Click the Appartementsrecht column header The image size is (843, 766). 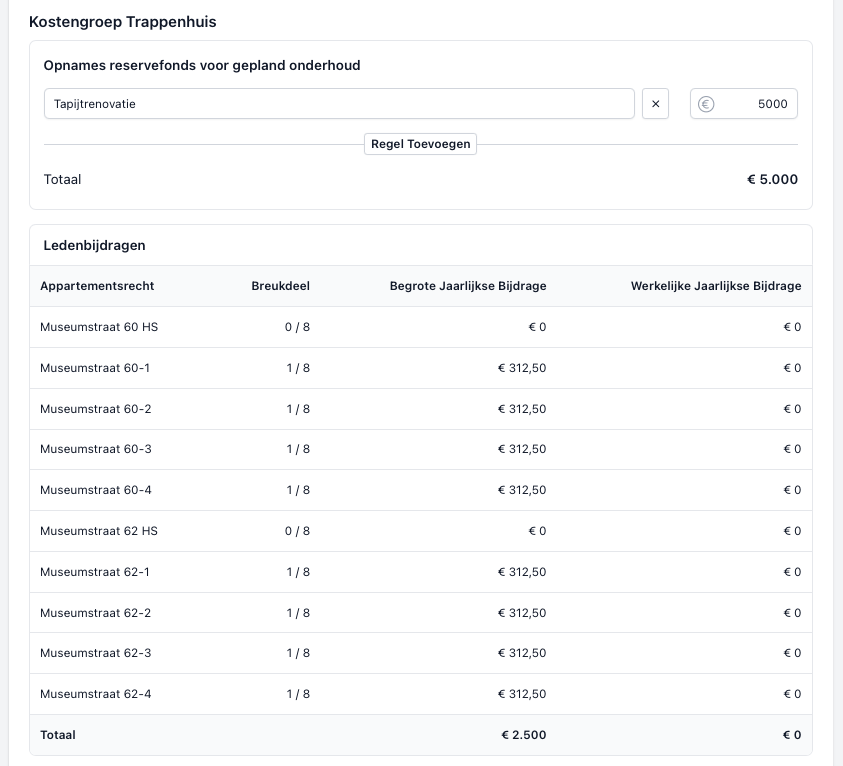(x=97, y=286)
